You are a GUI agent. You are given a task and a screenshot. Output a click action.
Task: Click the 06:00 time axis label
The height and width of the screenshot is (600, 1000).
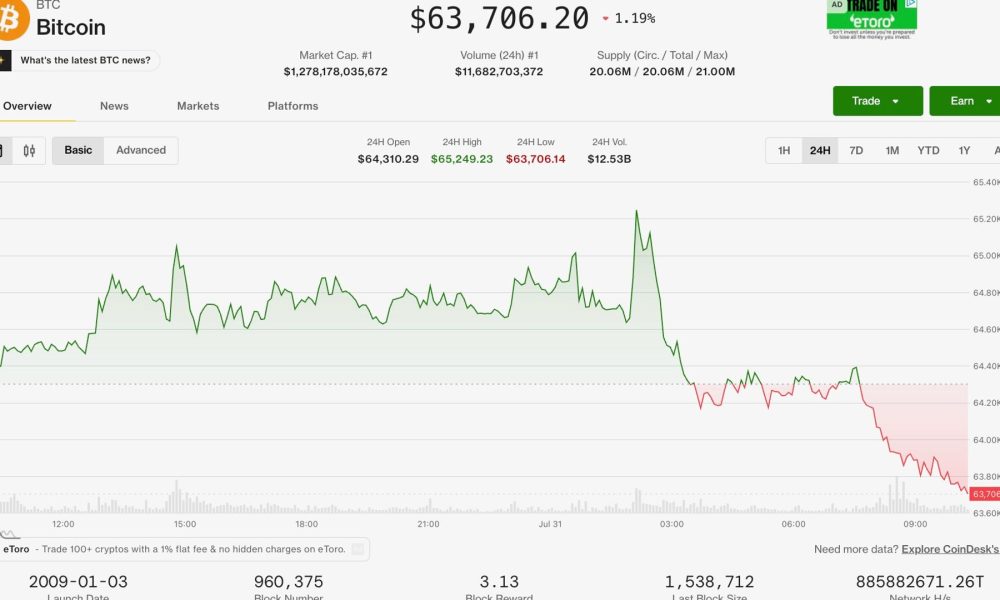coord(793,524)
